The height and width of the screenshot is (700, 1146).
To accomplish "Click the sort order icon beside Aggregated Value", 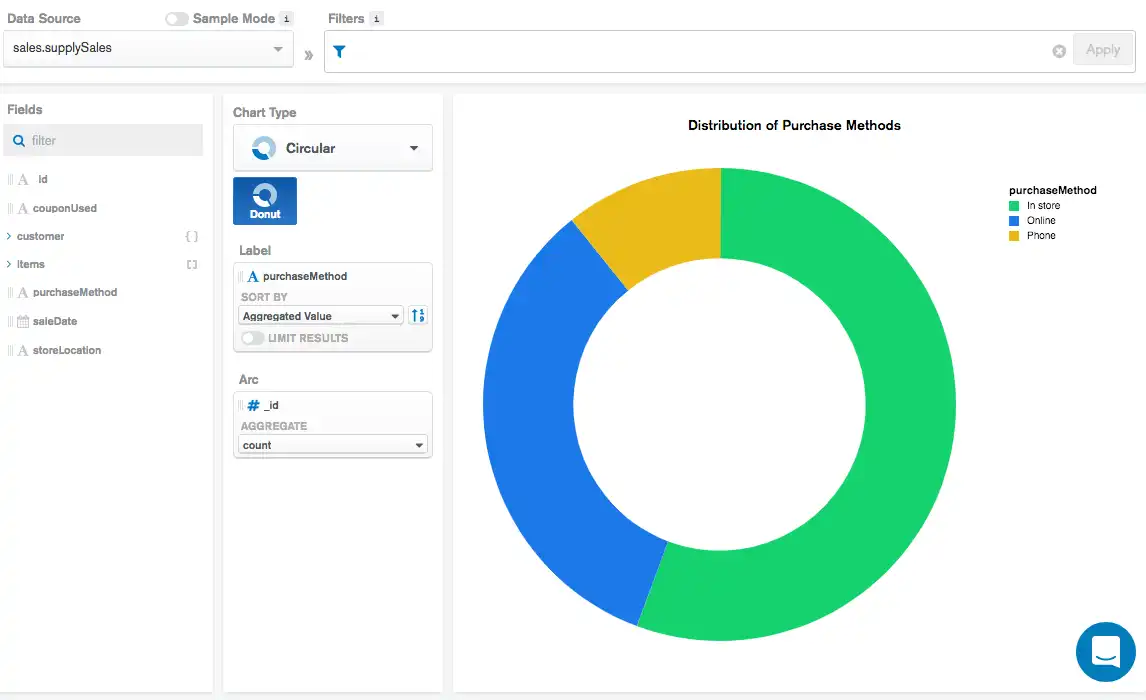I will pyautogui.click(x=417, y=314).
